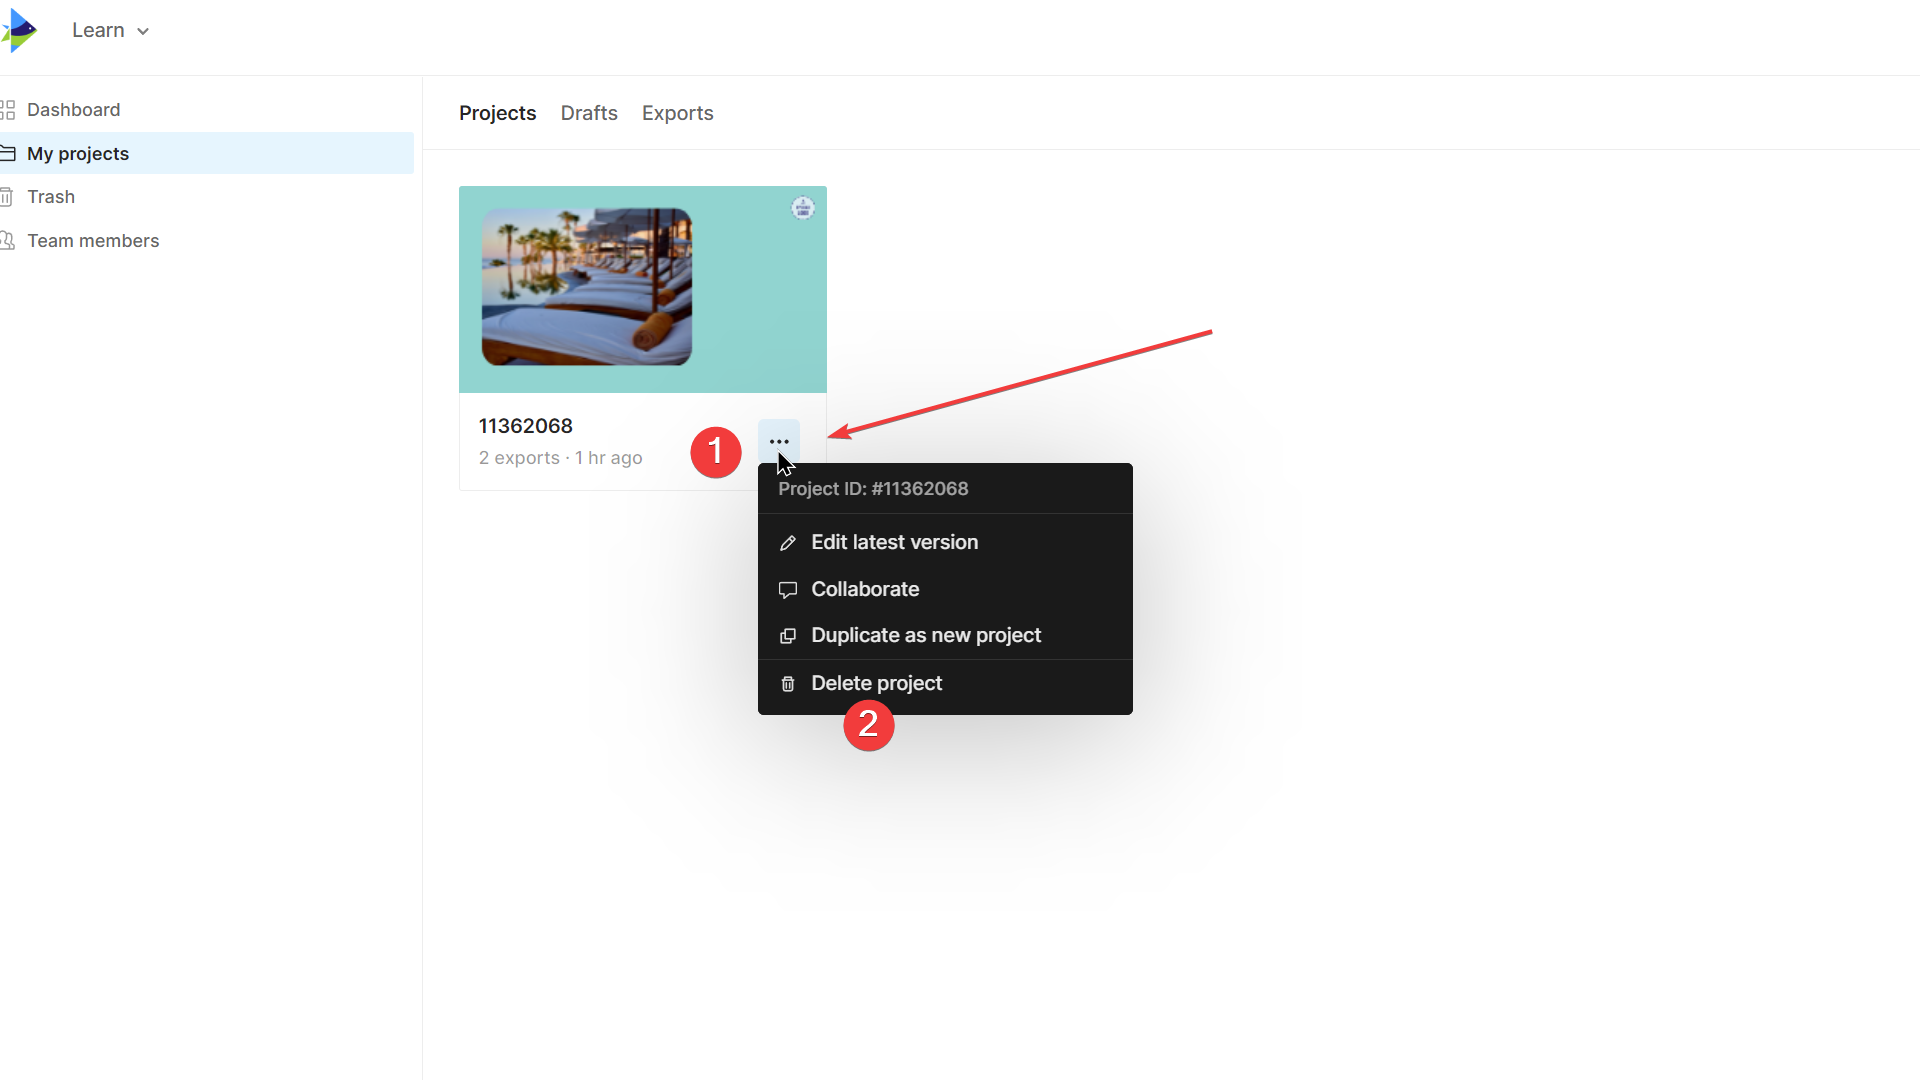This screenshot has height=1080, width=1920.
Task: Switch to the Drafts tab
Action: pos(589,113)
